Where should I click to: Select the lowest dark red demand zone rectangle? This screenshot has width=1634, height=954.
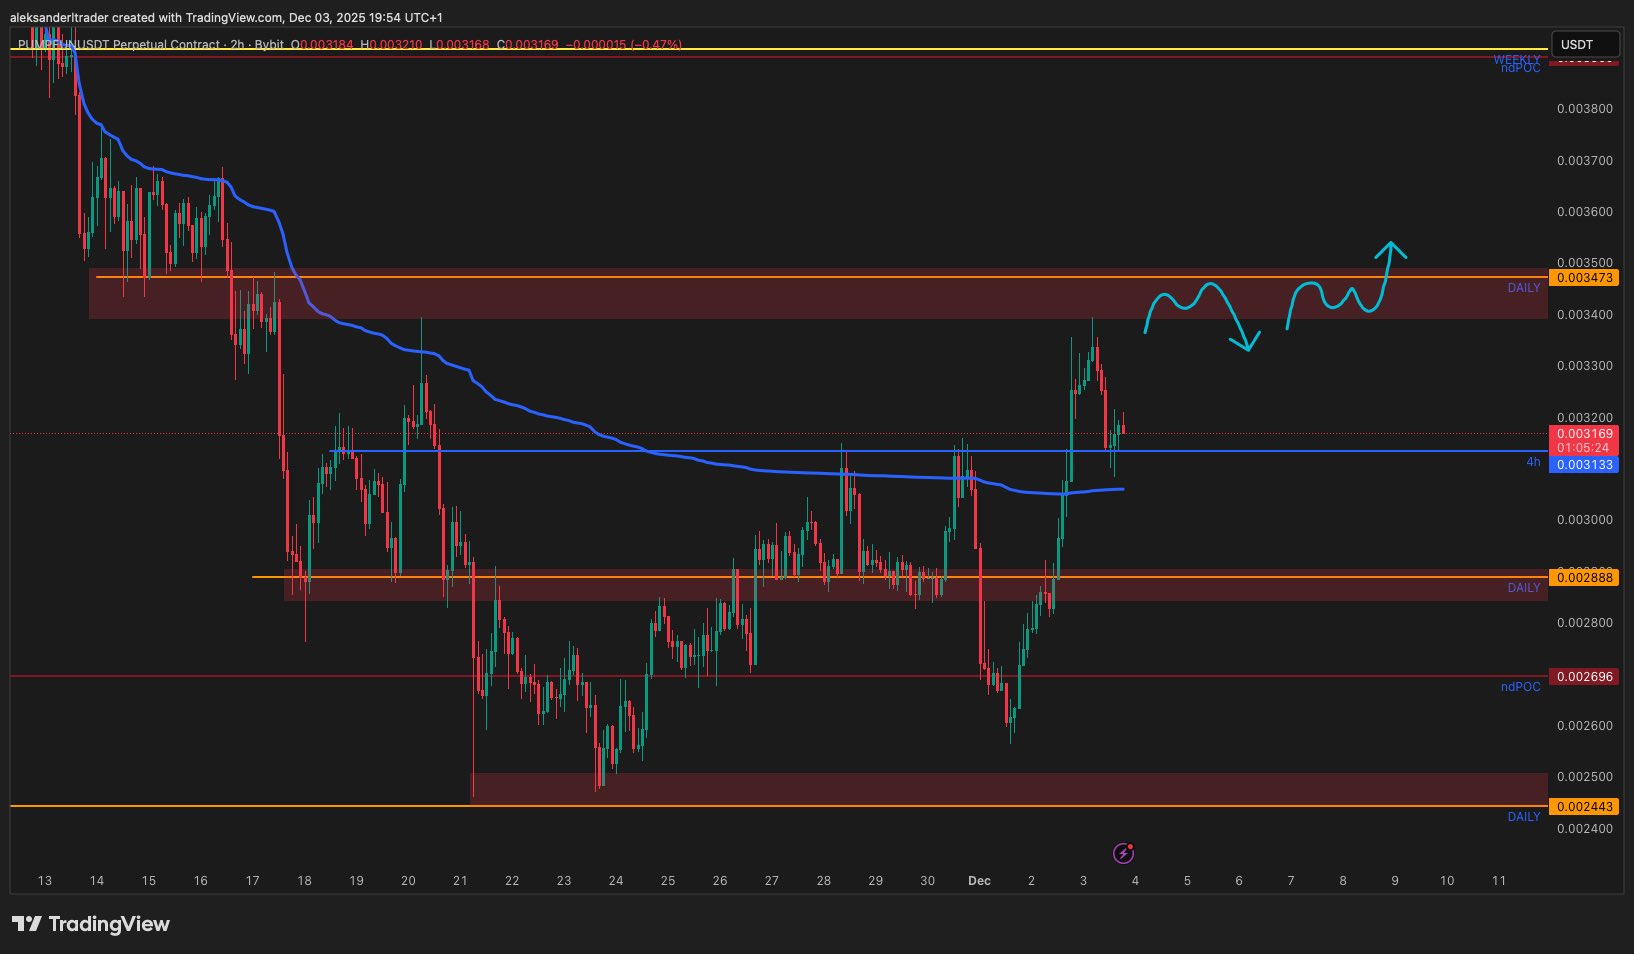pos(1000,788)
